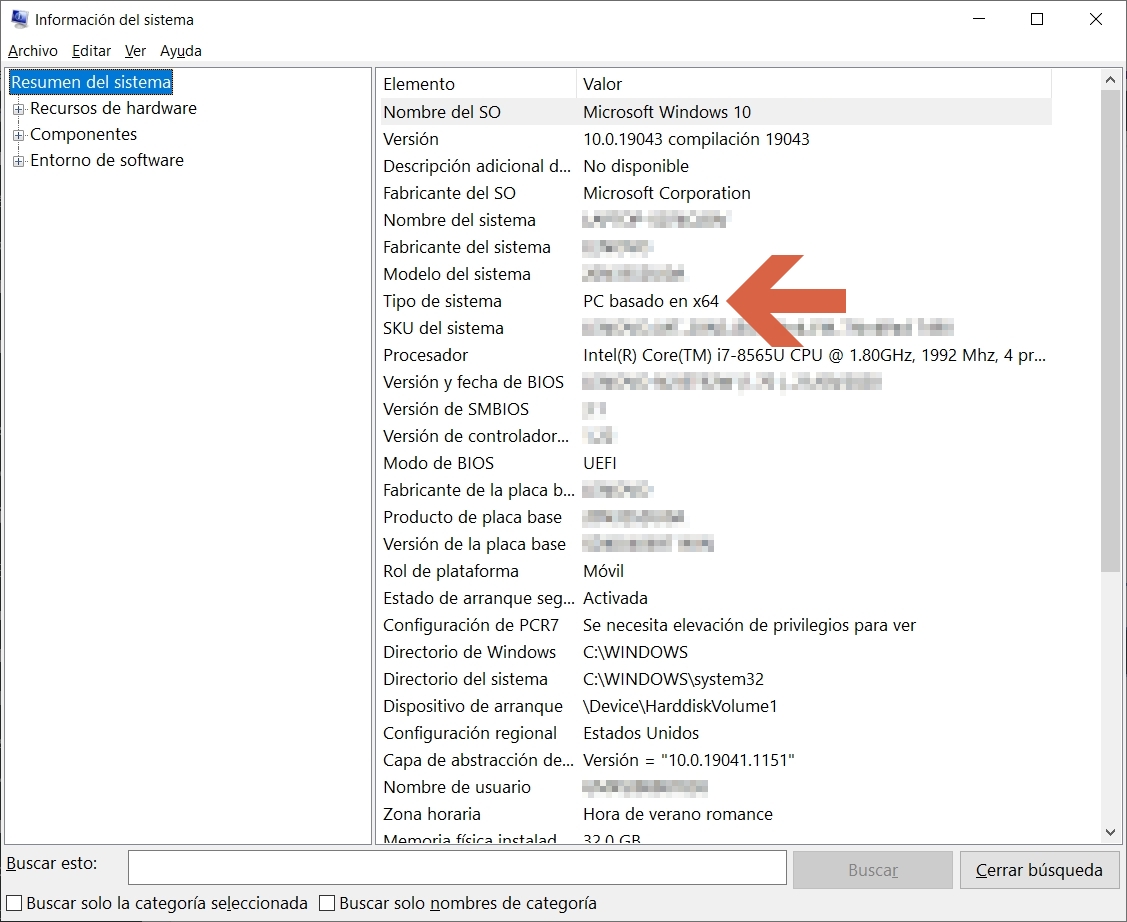This screenshot has width=1127, height=922.
Task: Select Recursos de hardware in the tree
Action: (x=114, y=108)
